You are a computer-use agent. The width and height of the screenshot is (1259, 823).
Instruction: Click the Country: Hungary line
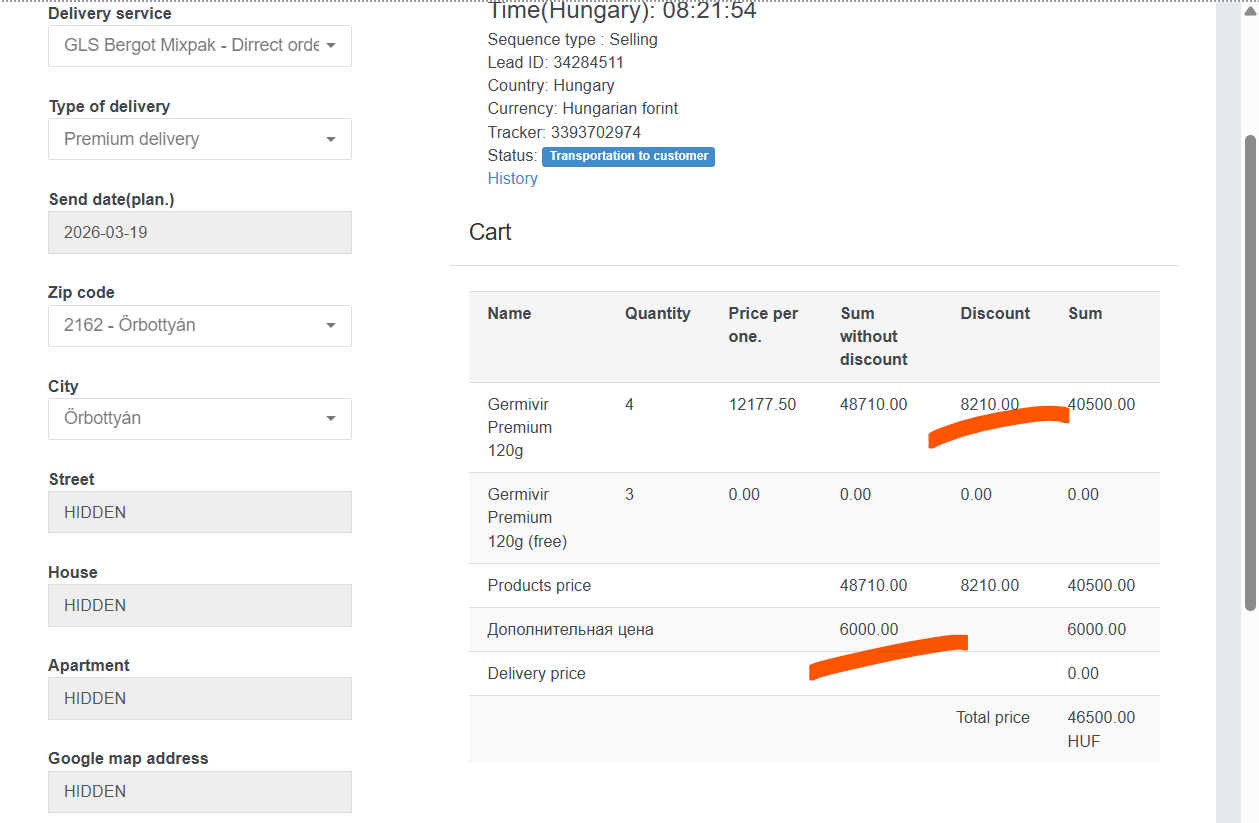click(551, 85)
